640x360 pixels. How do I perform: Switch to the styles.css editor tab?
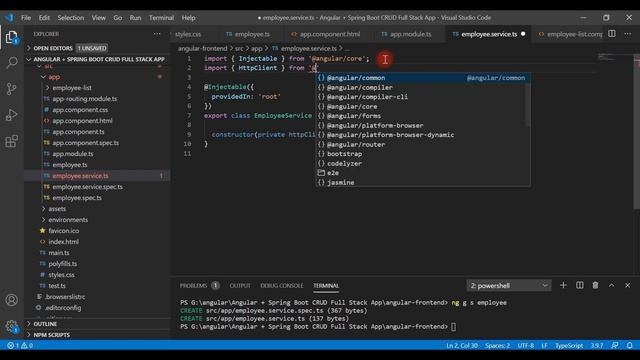click(188, 34)
